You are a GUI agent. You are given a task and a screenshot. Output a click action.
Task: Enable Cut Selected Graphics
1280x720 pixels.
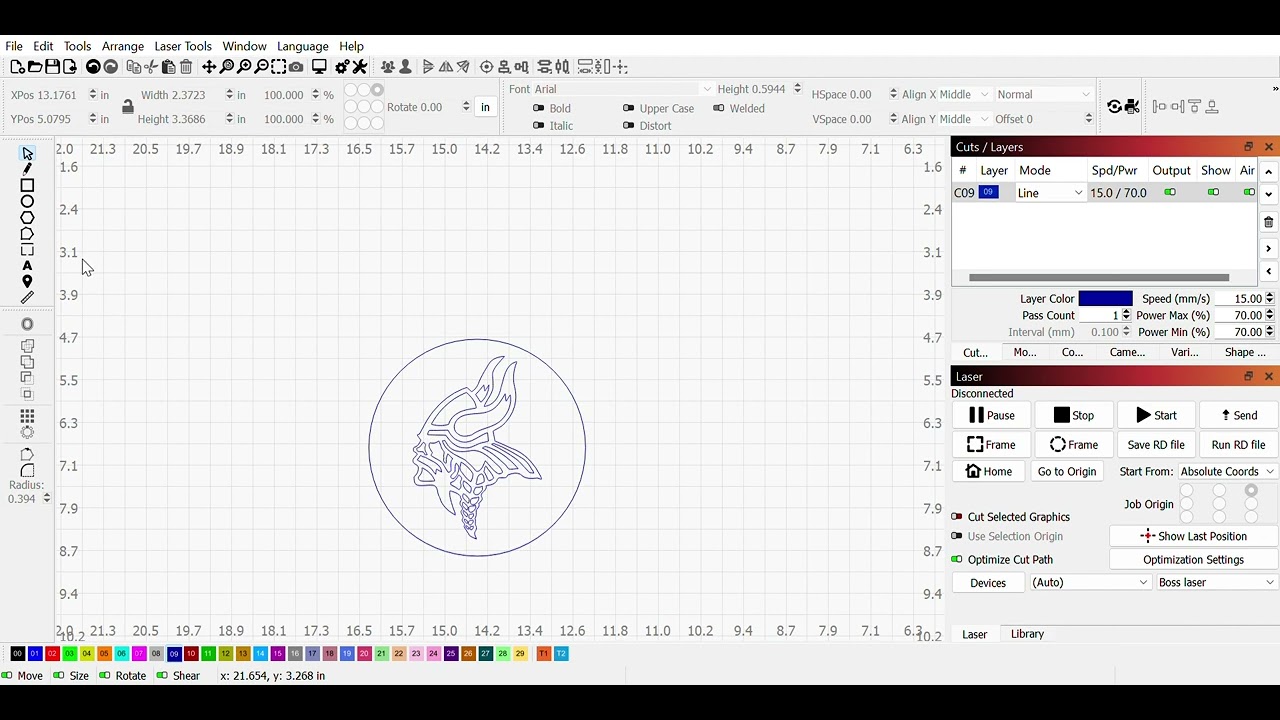coord(957,517)
